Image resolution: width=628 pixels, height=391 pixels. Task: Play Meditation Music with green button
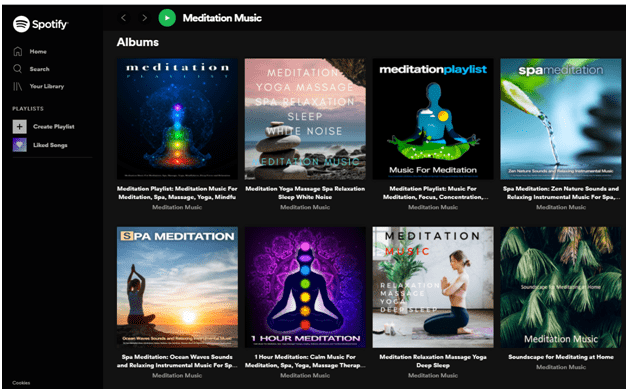click(x=167, y=18)
